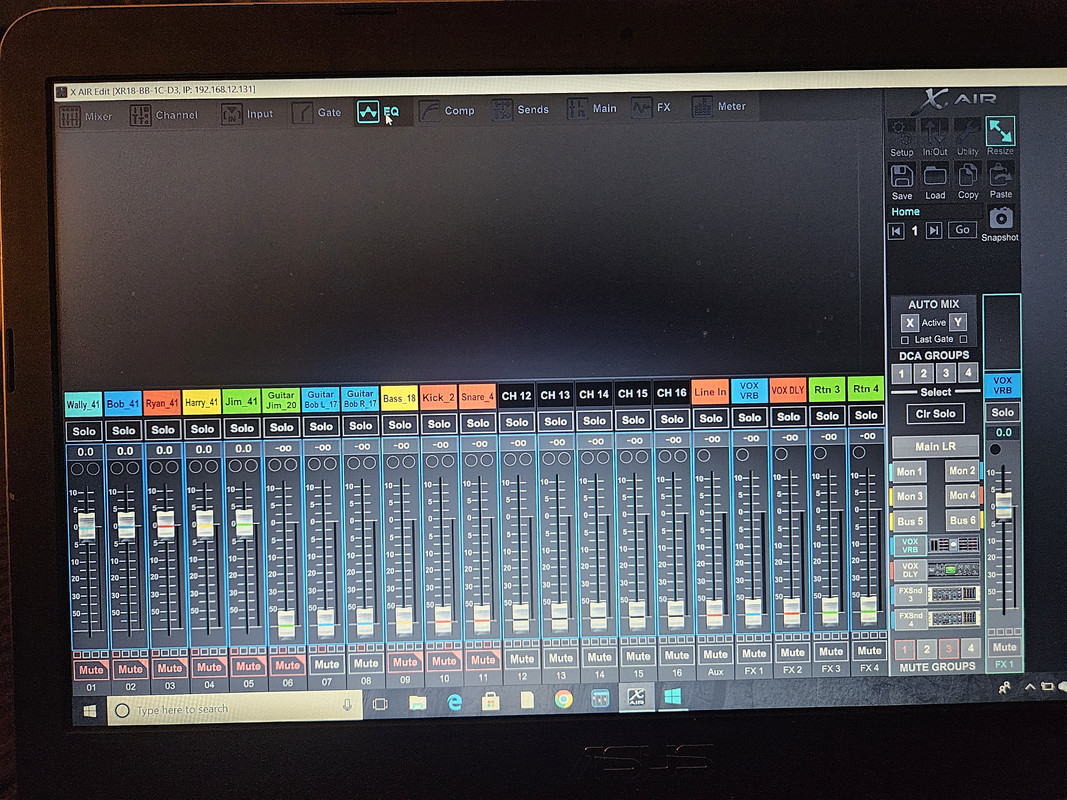Click the Resize window icon
The image size is (1067, 800).
[x=1000, y=131]
